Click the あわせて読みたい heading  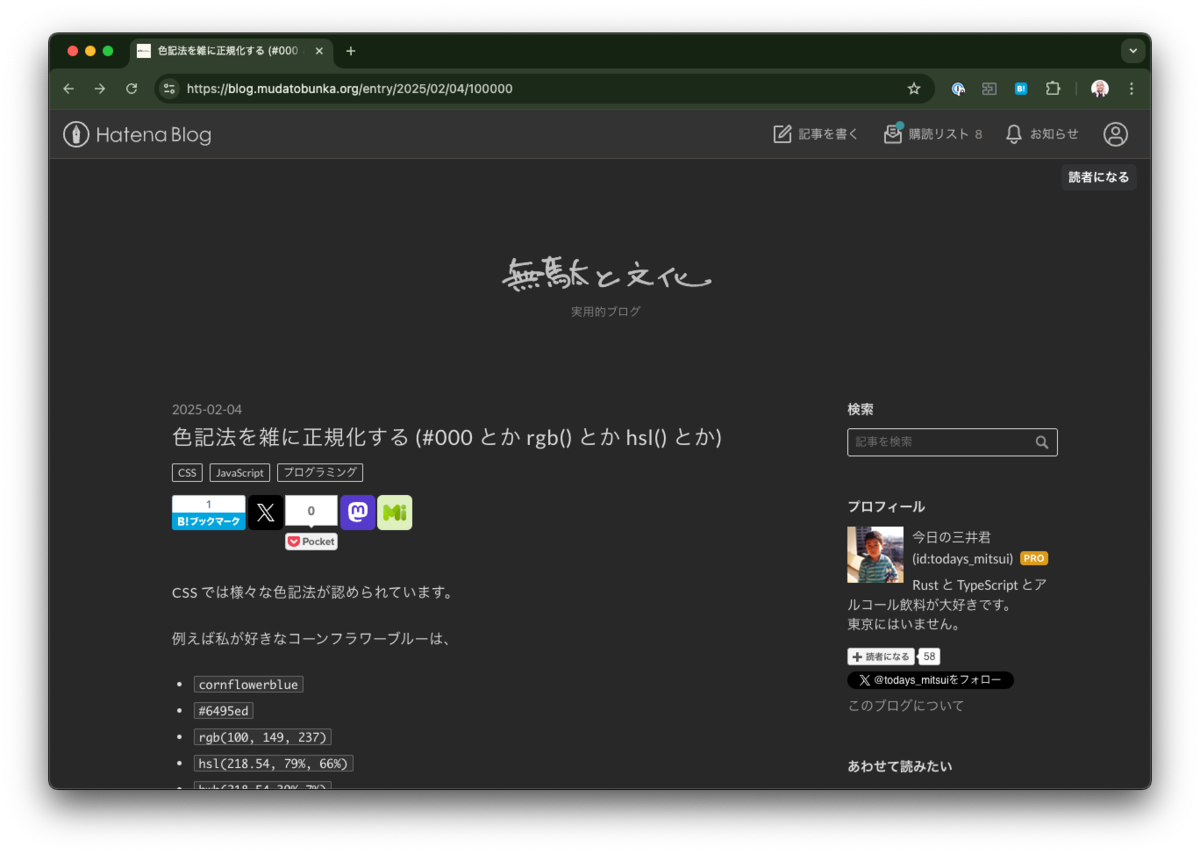point(899,766)
